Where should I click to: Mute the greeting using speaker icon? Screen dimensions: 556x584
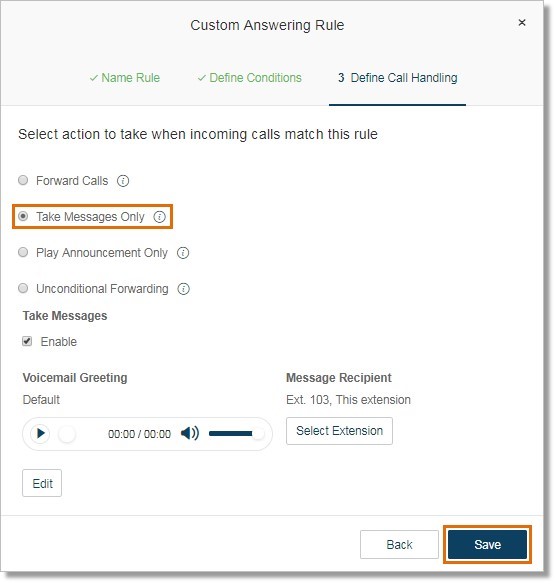(x=190, y=433)
